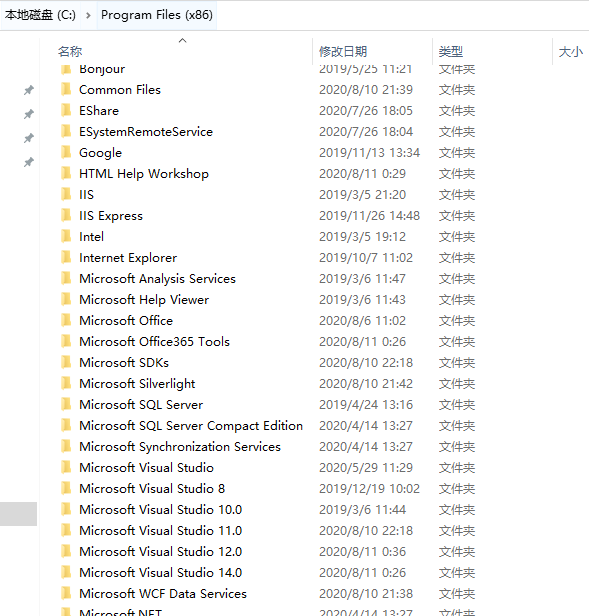Select the Microsoft Office folder name
The height and width of the screenshot is (616, 589).
pos(126,321)
